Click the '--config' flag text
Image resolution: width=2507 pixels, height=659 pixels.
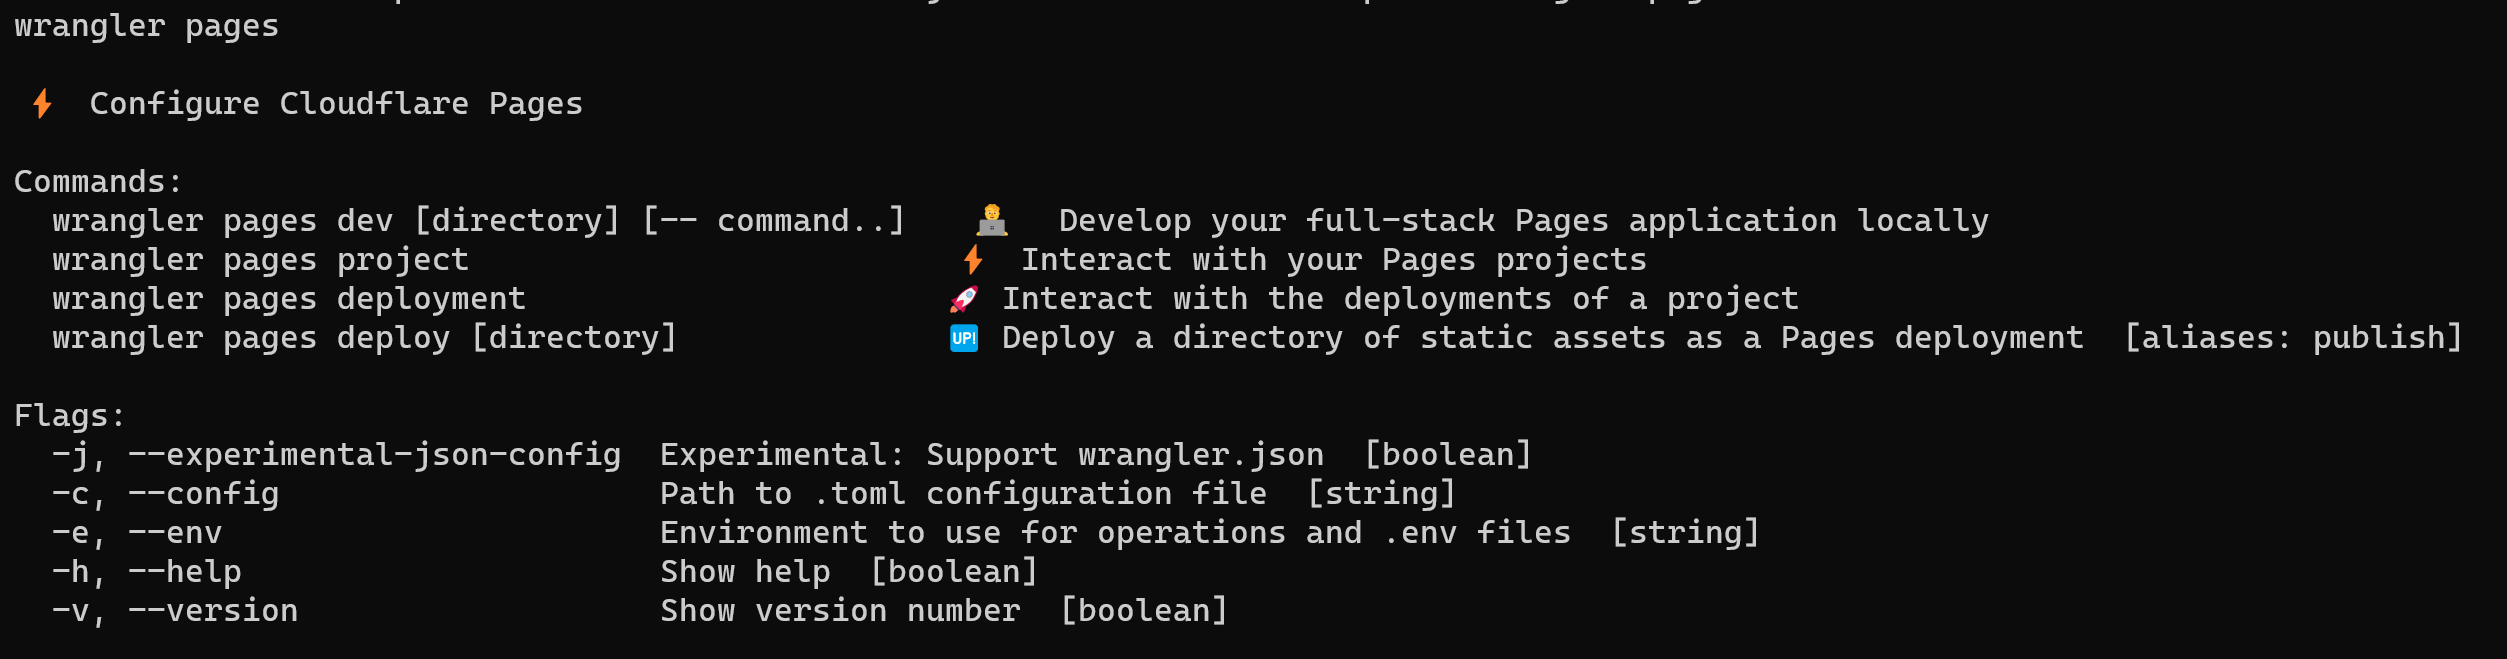click(203, 494)
